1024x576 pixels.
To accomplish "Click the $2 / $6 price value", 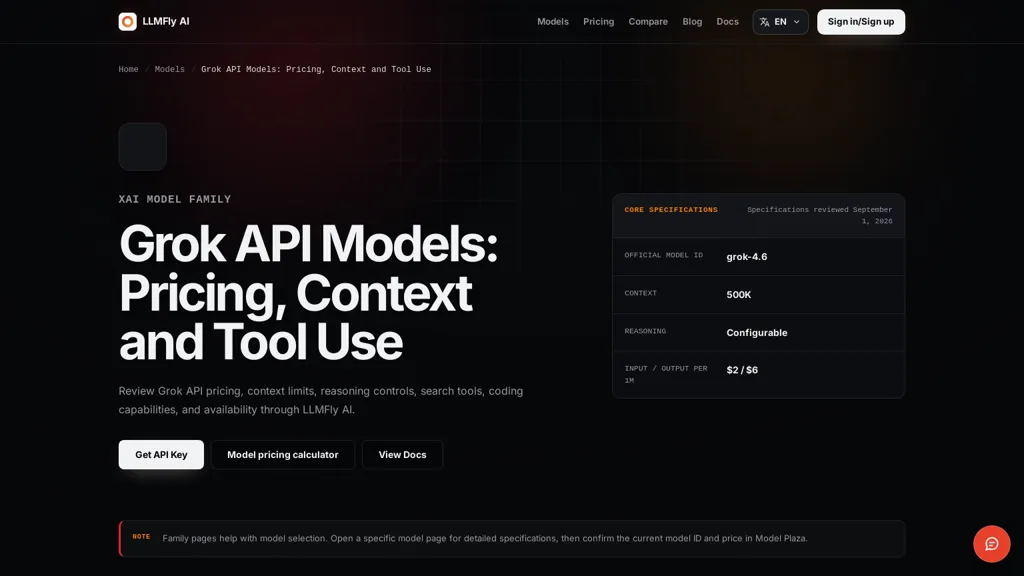I will (742, 370).
